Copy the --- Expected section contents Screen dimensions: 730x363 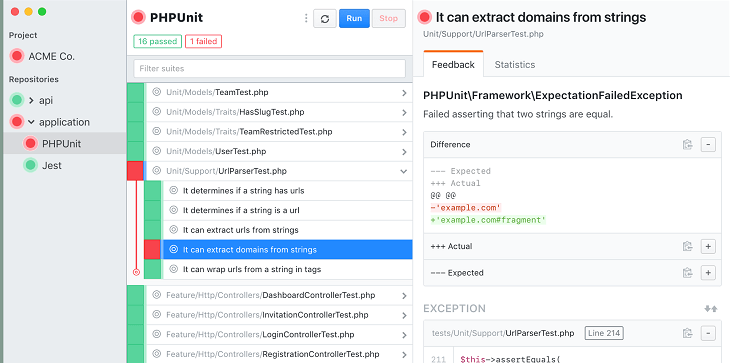point(688,273)
